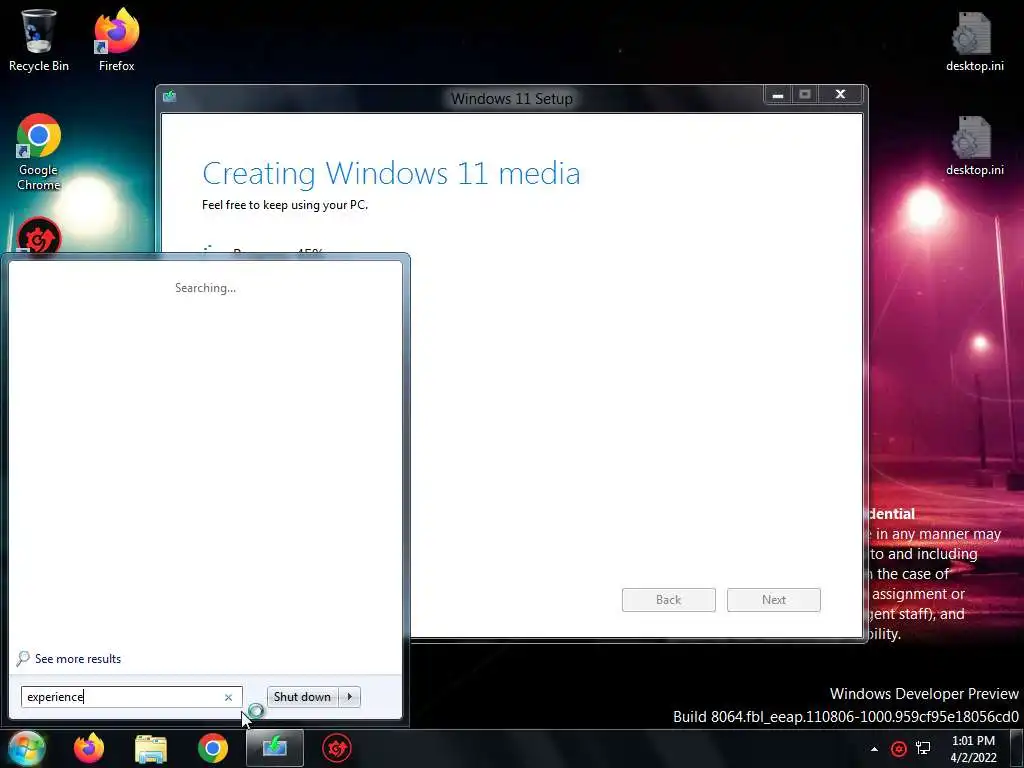The image size is (1024, 768).
Task: Launch Firefox from the desktop shortcut
Action: pos(116,40)
